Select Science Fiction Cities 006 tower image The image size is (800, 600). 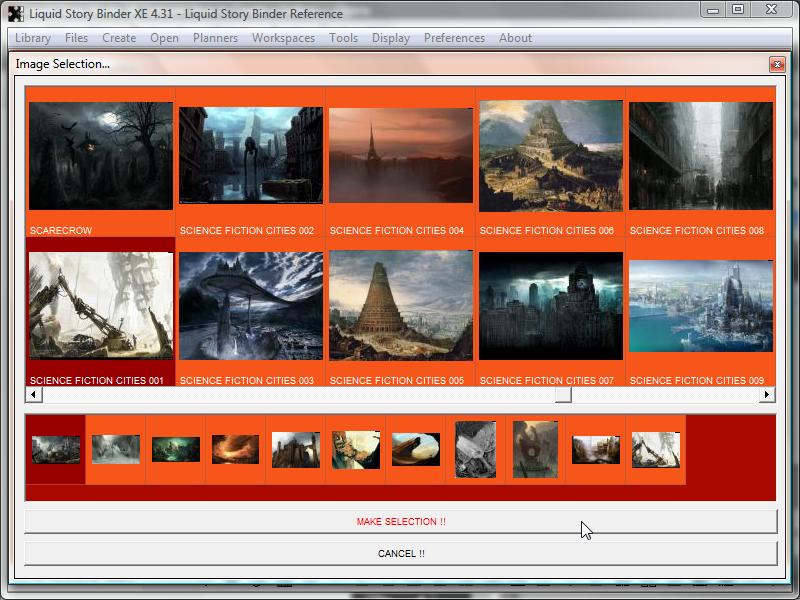[550, 156]
